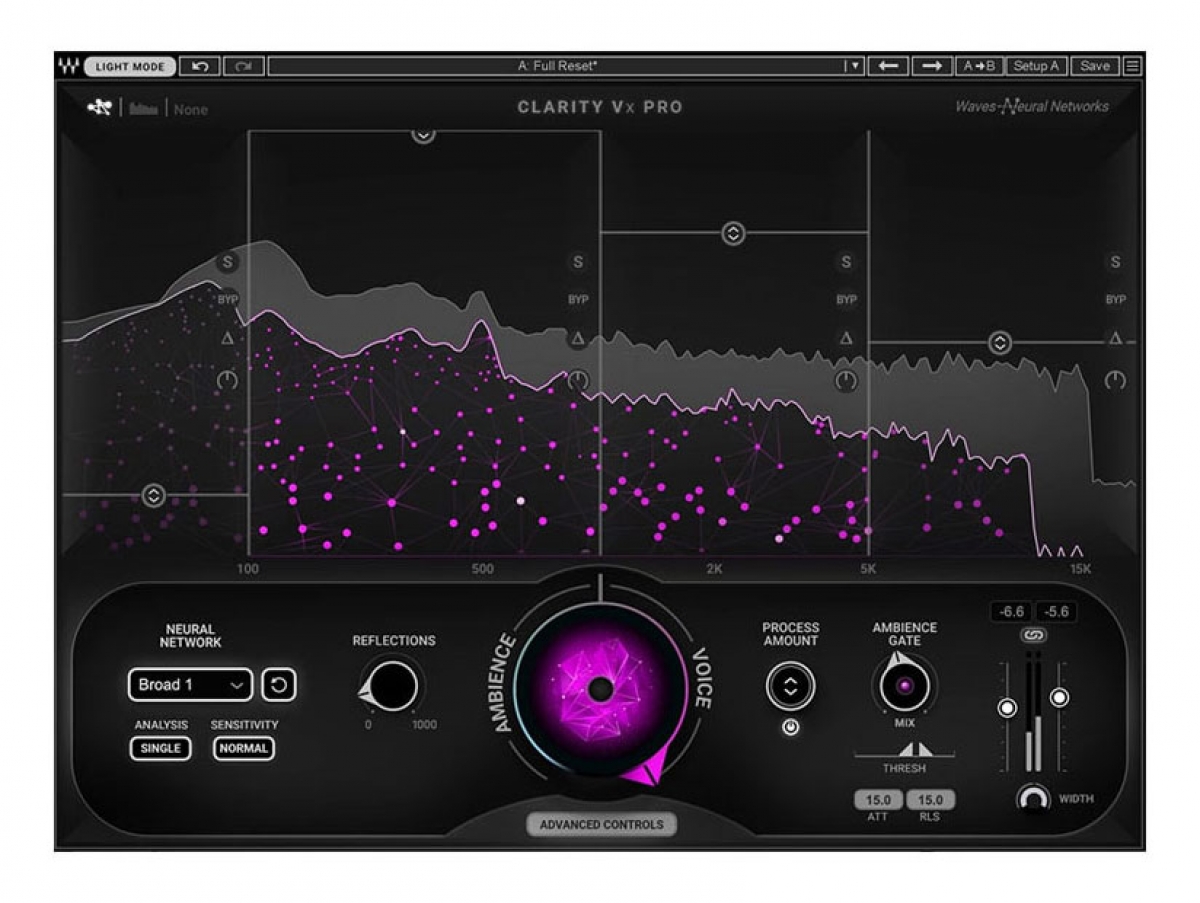1200x903 pixels.
Task: Click the output fader handle under -5.6
Action: coord(1059,697)
